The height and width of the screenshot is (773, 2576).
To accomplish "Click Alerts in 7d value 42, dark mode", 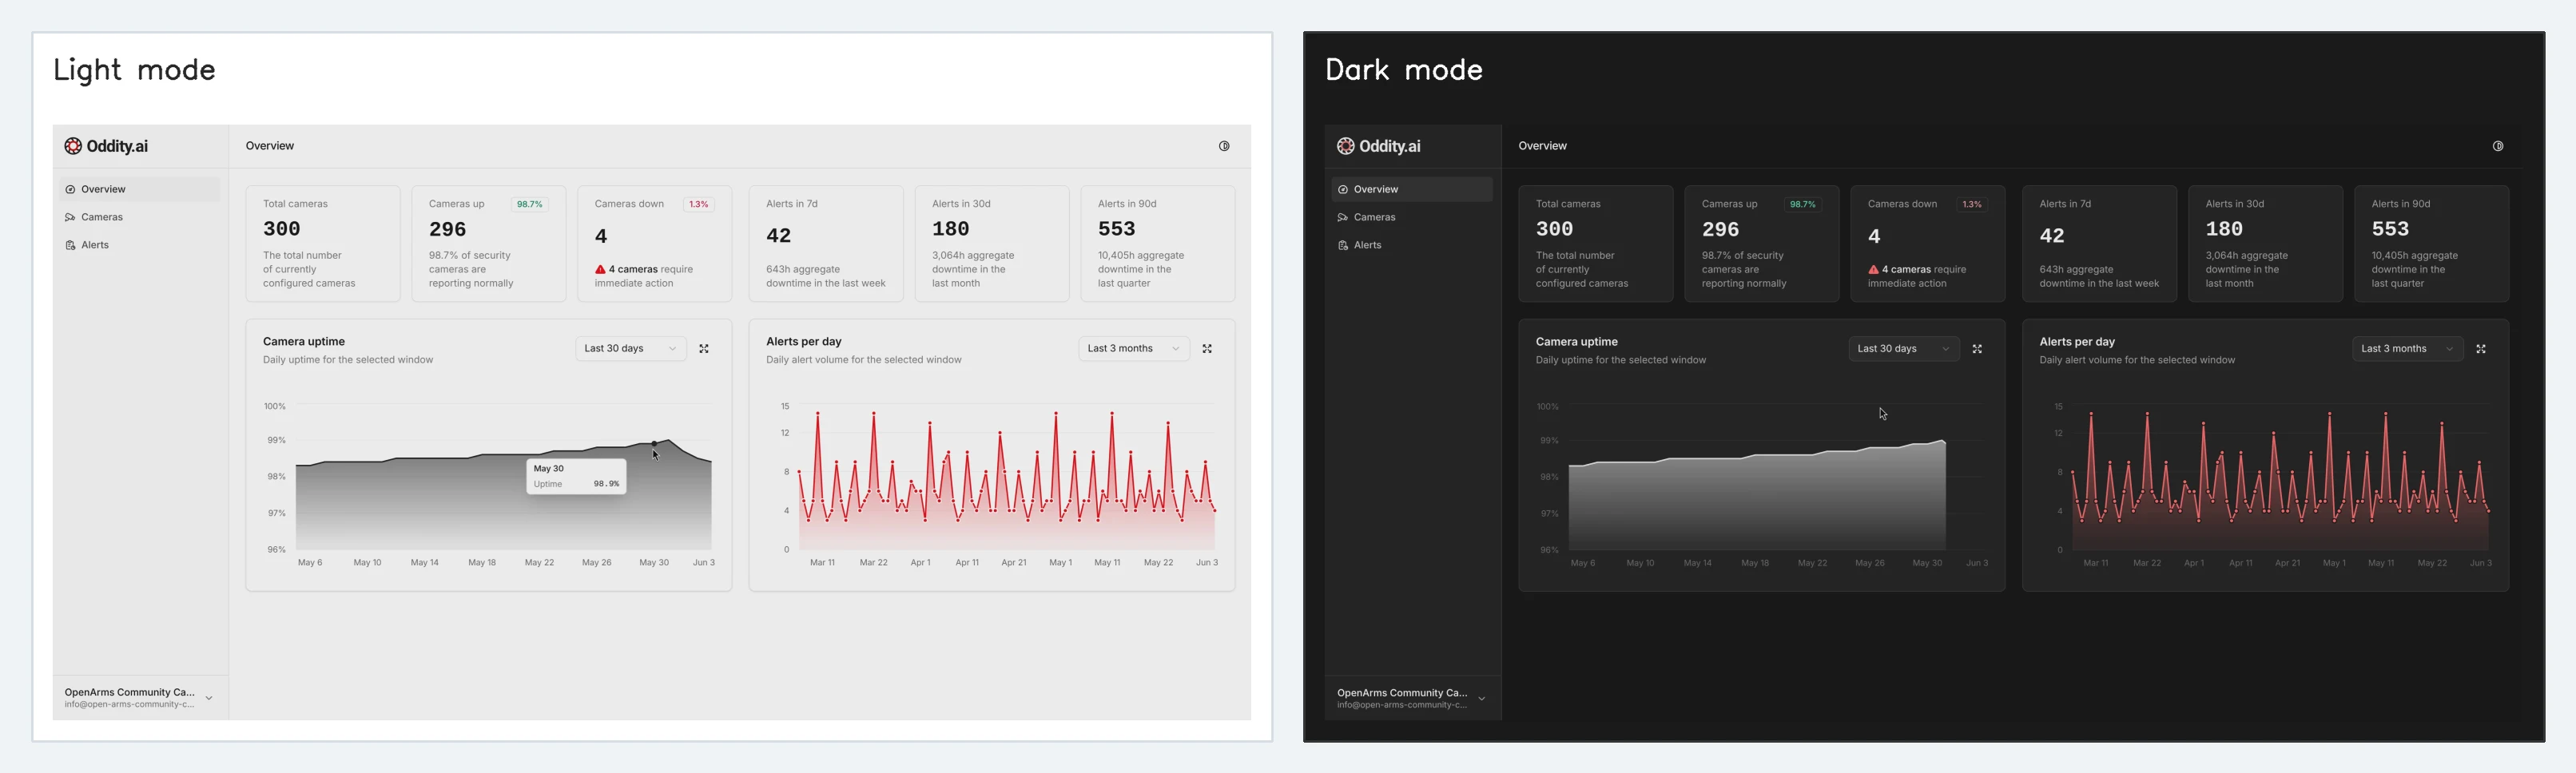I will tap(2052, 236).
